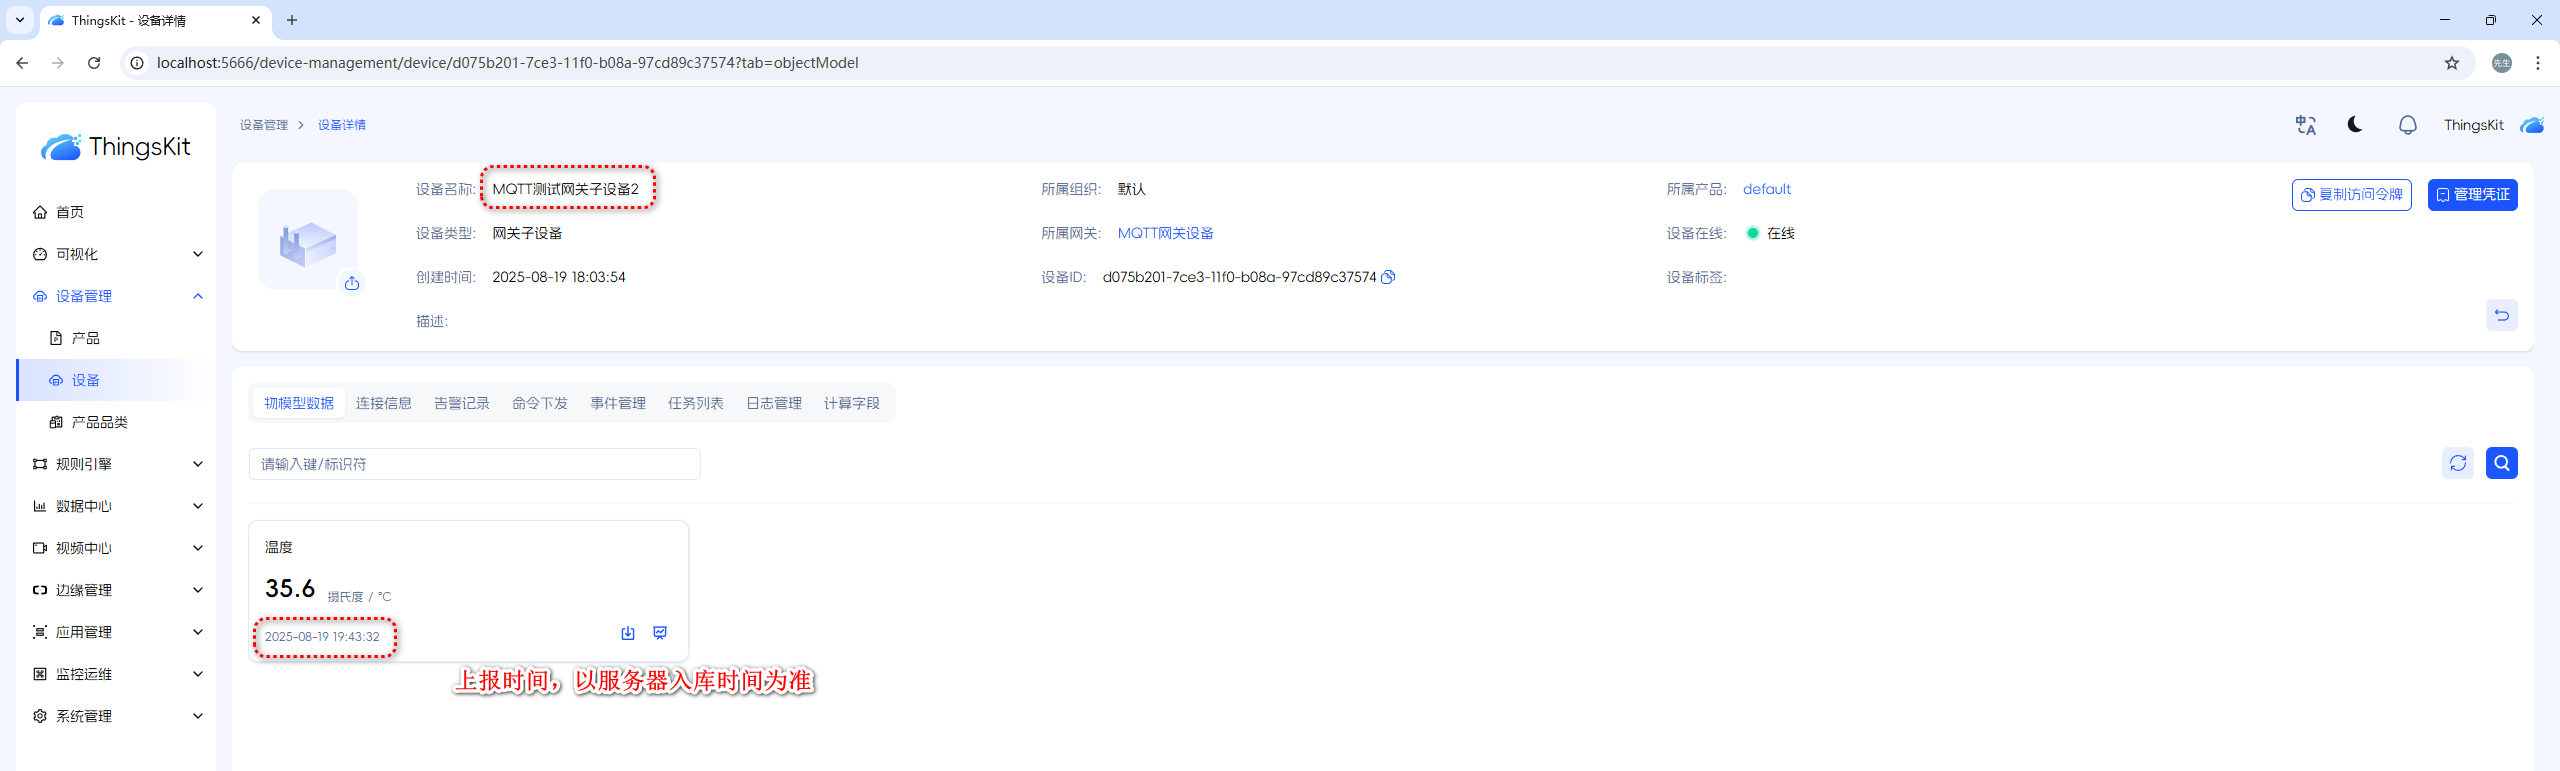The width and height of the screenshot is (2560, 771).
Task: Copy the device ID icon
Action: tap(1388, 277)
